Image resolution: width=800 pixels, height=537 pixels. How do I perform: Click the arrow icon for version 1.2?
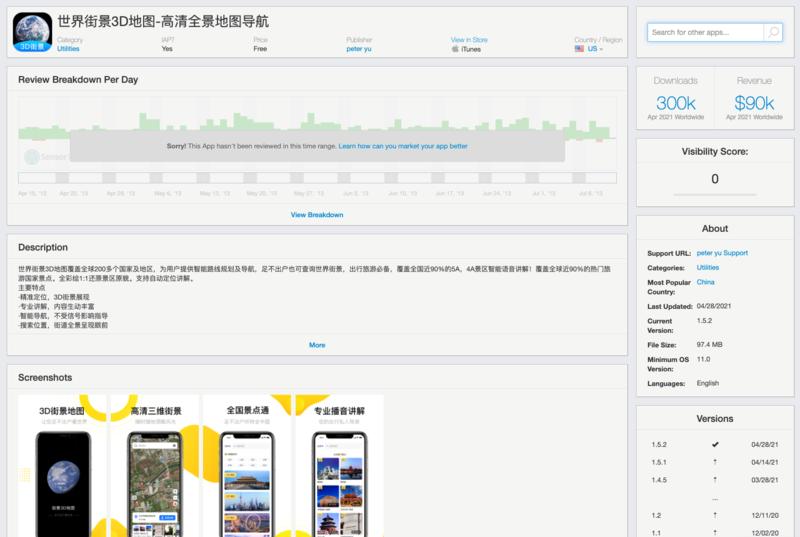tap(714, 514)
